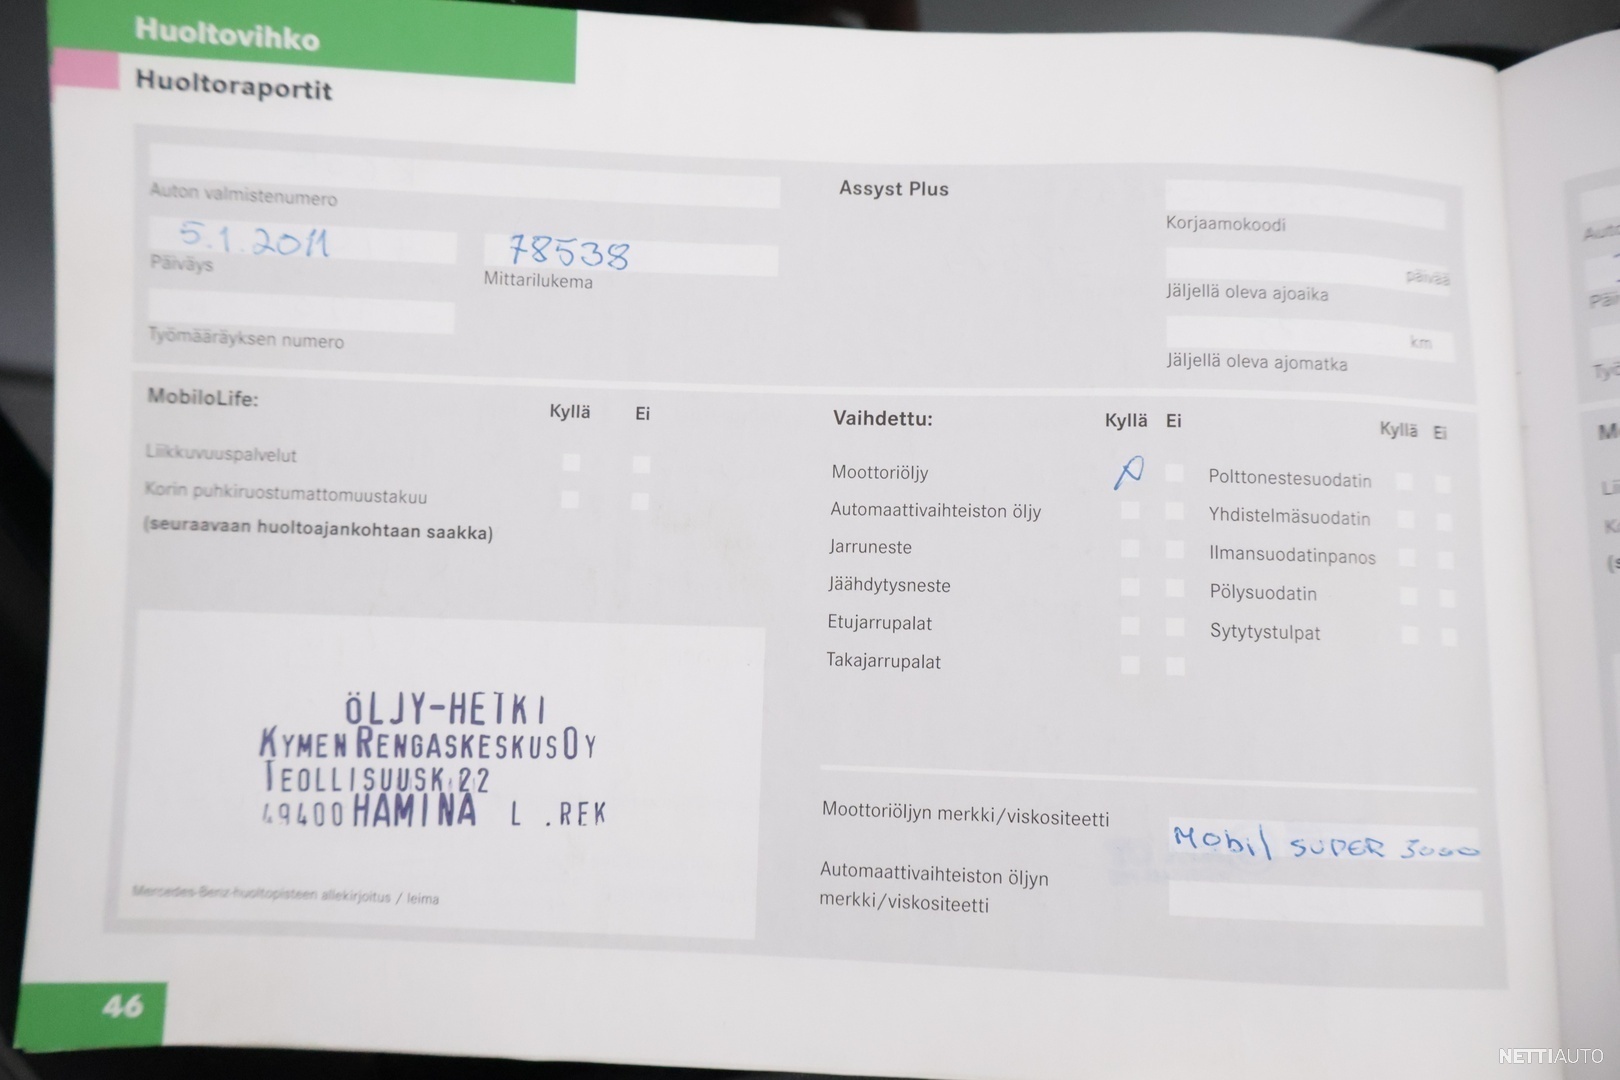1620x1080 pixels.
Task: Toggle the checked Moottoriöljy Kyllä checkbox
Action: pos(1129,472)
